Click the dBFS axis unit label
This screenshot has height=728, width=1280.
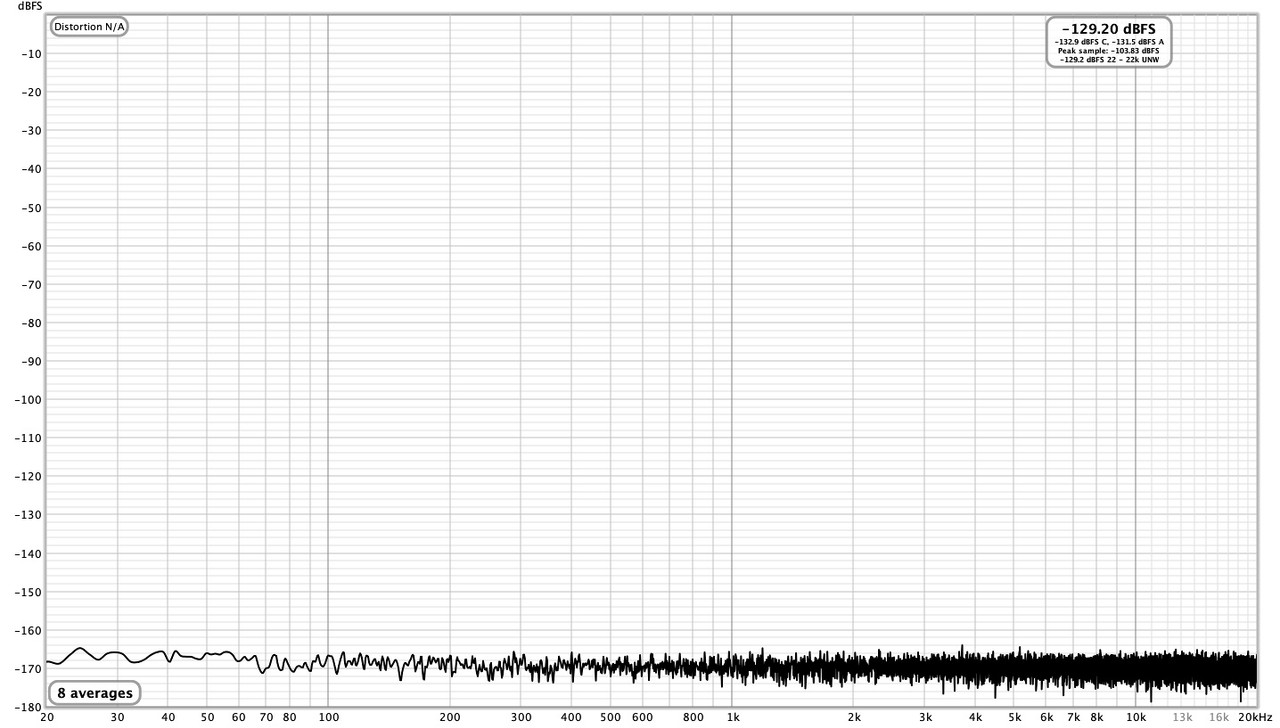click(x=29, y=6)
